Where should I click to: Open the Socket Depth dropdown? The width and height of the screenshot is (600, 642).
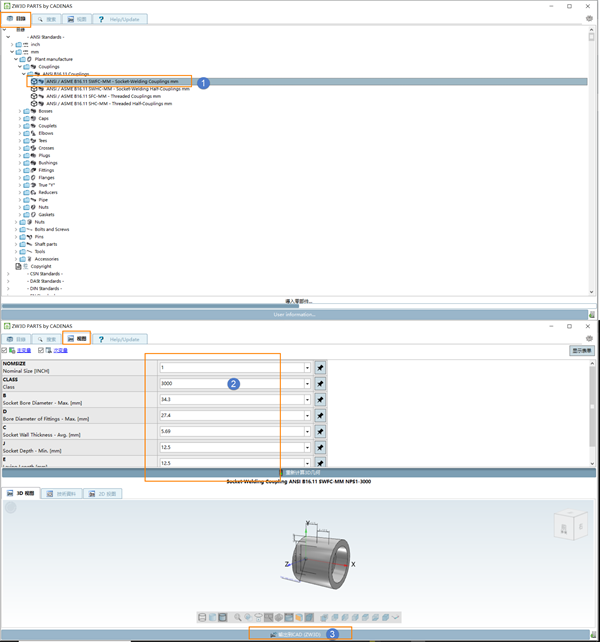coord(307,448)
